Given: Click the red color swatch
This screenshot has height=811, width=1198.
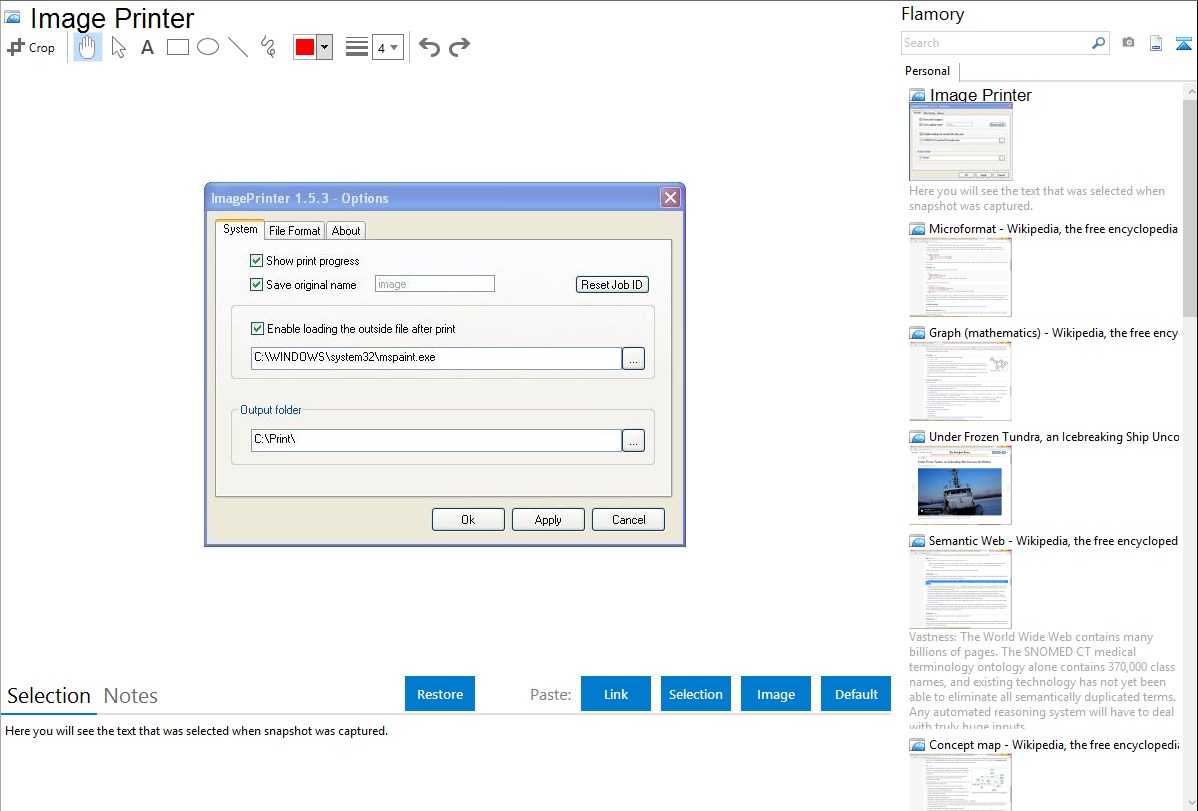Looking at the screenshot, I should 305,47.
